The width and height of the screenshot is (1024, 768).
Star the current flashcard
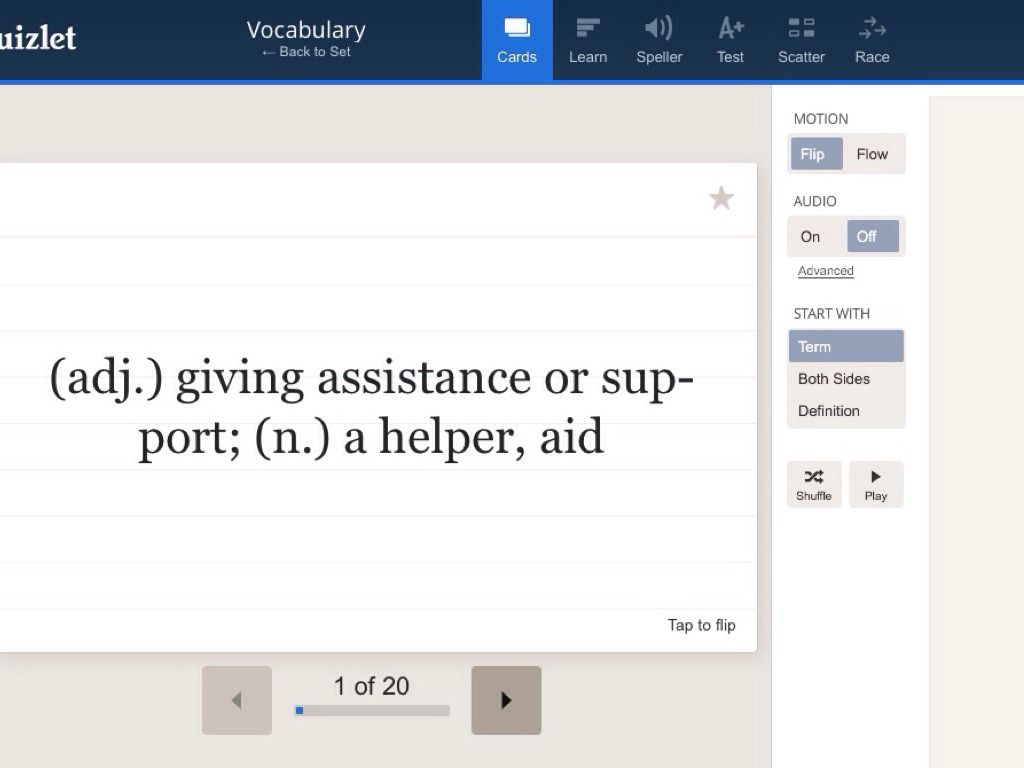721,199
